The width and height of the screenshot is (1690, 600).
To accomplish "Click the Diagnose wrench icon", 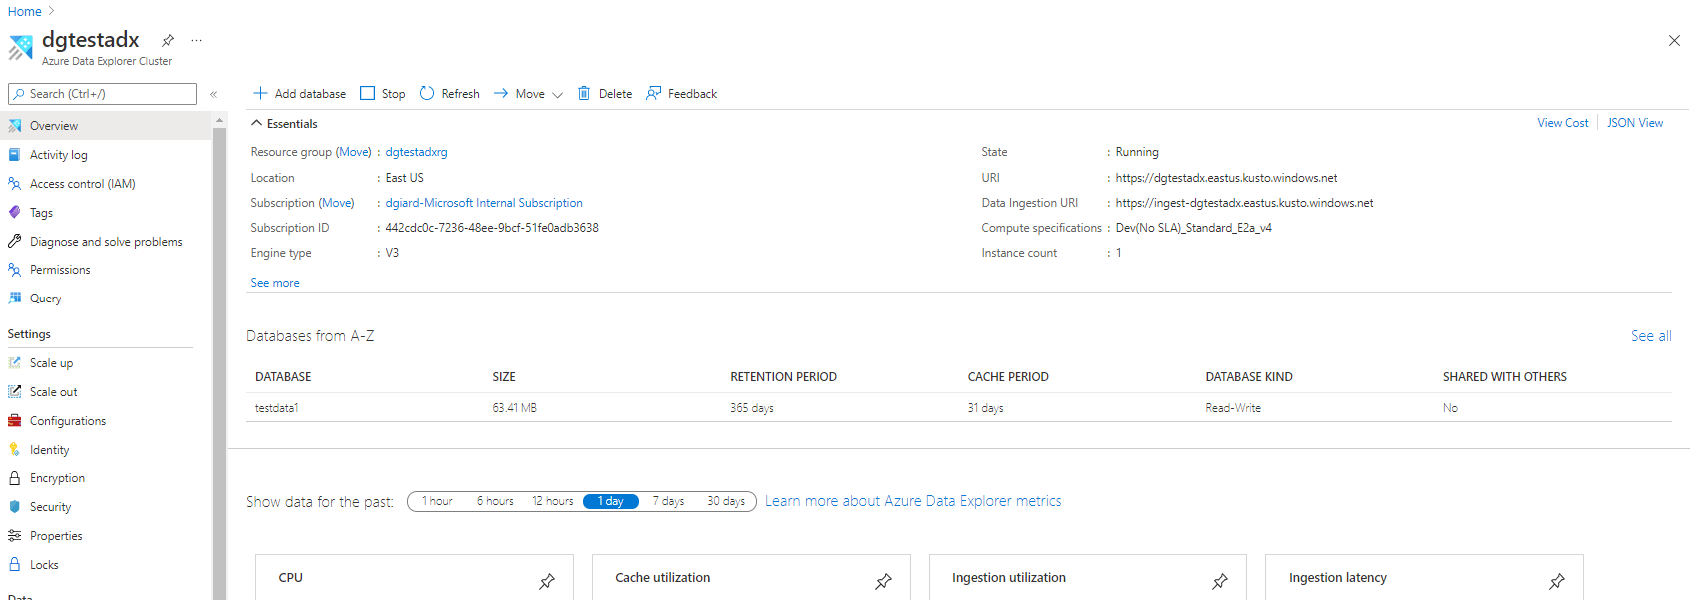I will click(15, 241).
